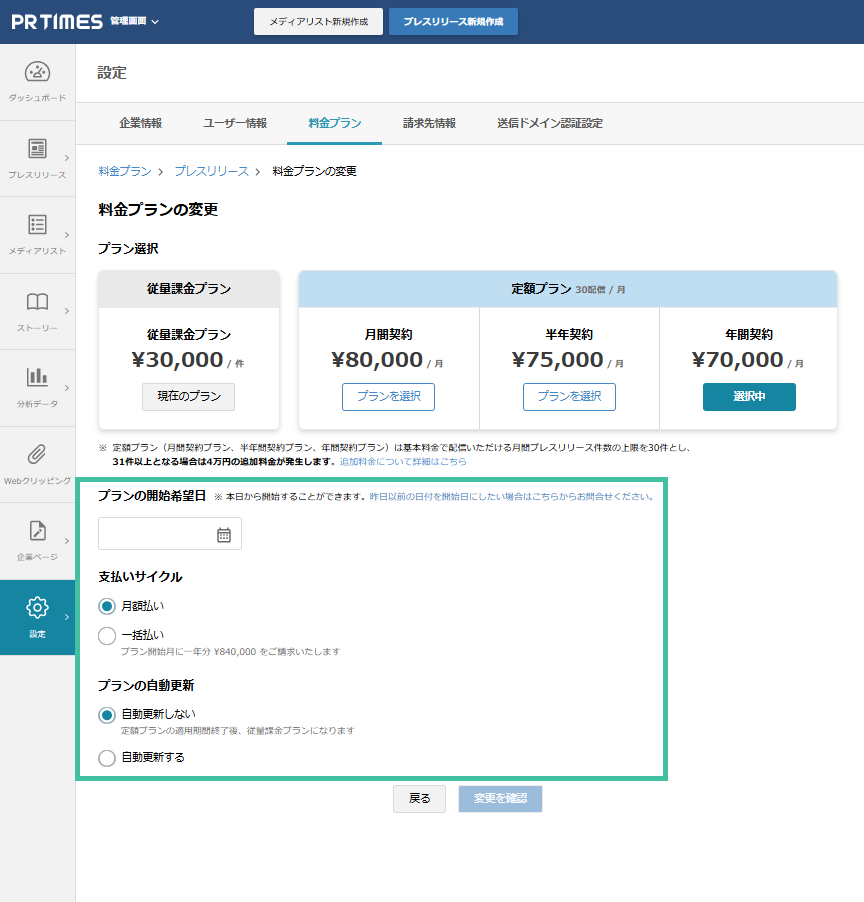
Task: Click the plan start date input field
Action: (157, 535)
